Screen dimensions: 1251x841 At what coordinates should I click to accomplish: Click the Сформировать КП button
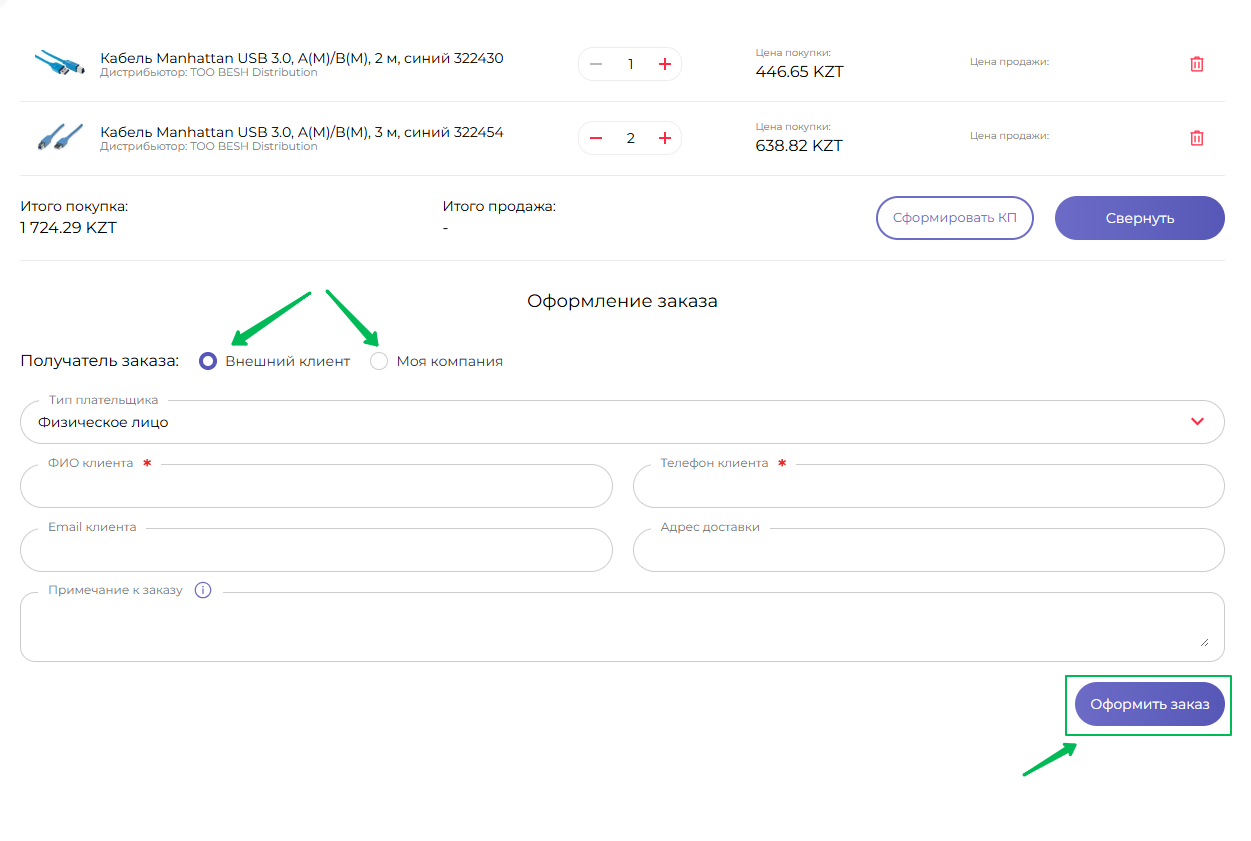pyautogui.click(x=954, y=218)
